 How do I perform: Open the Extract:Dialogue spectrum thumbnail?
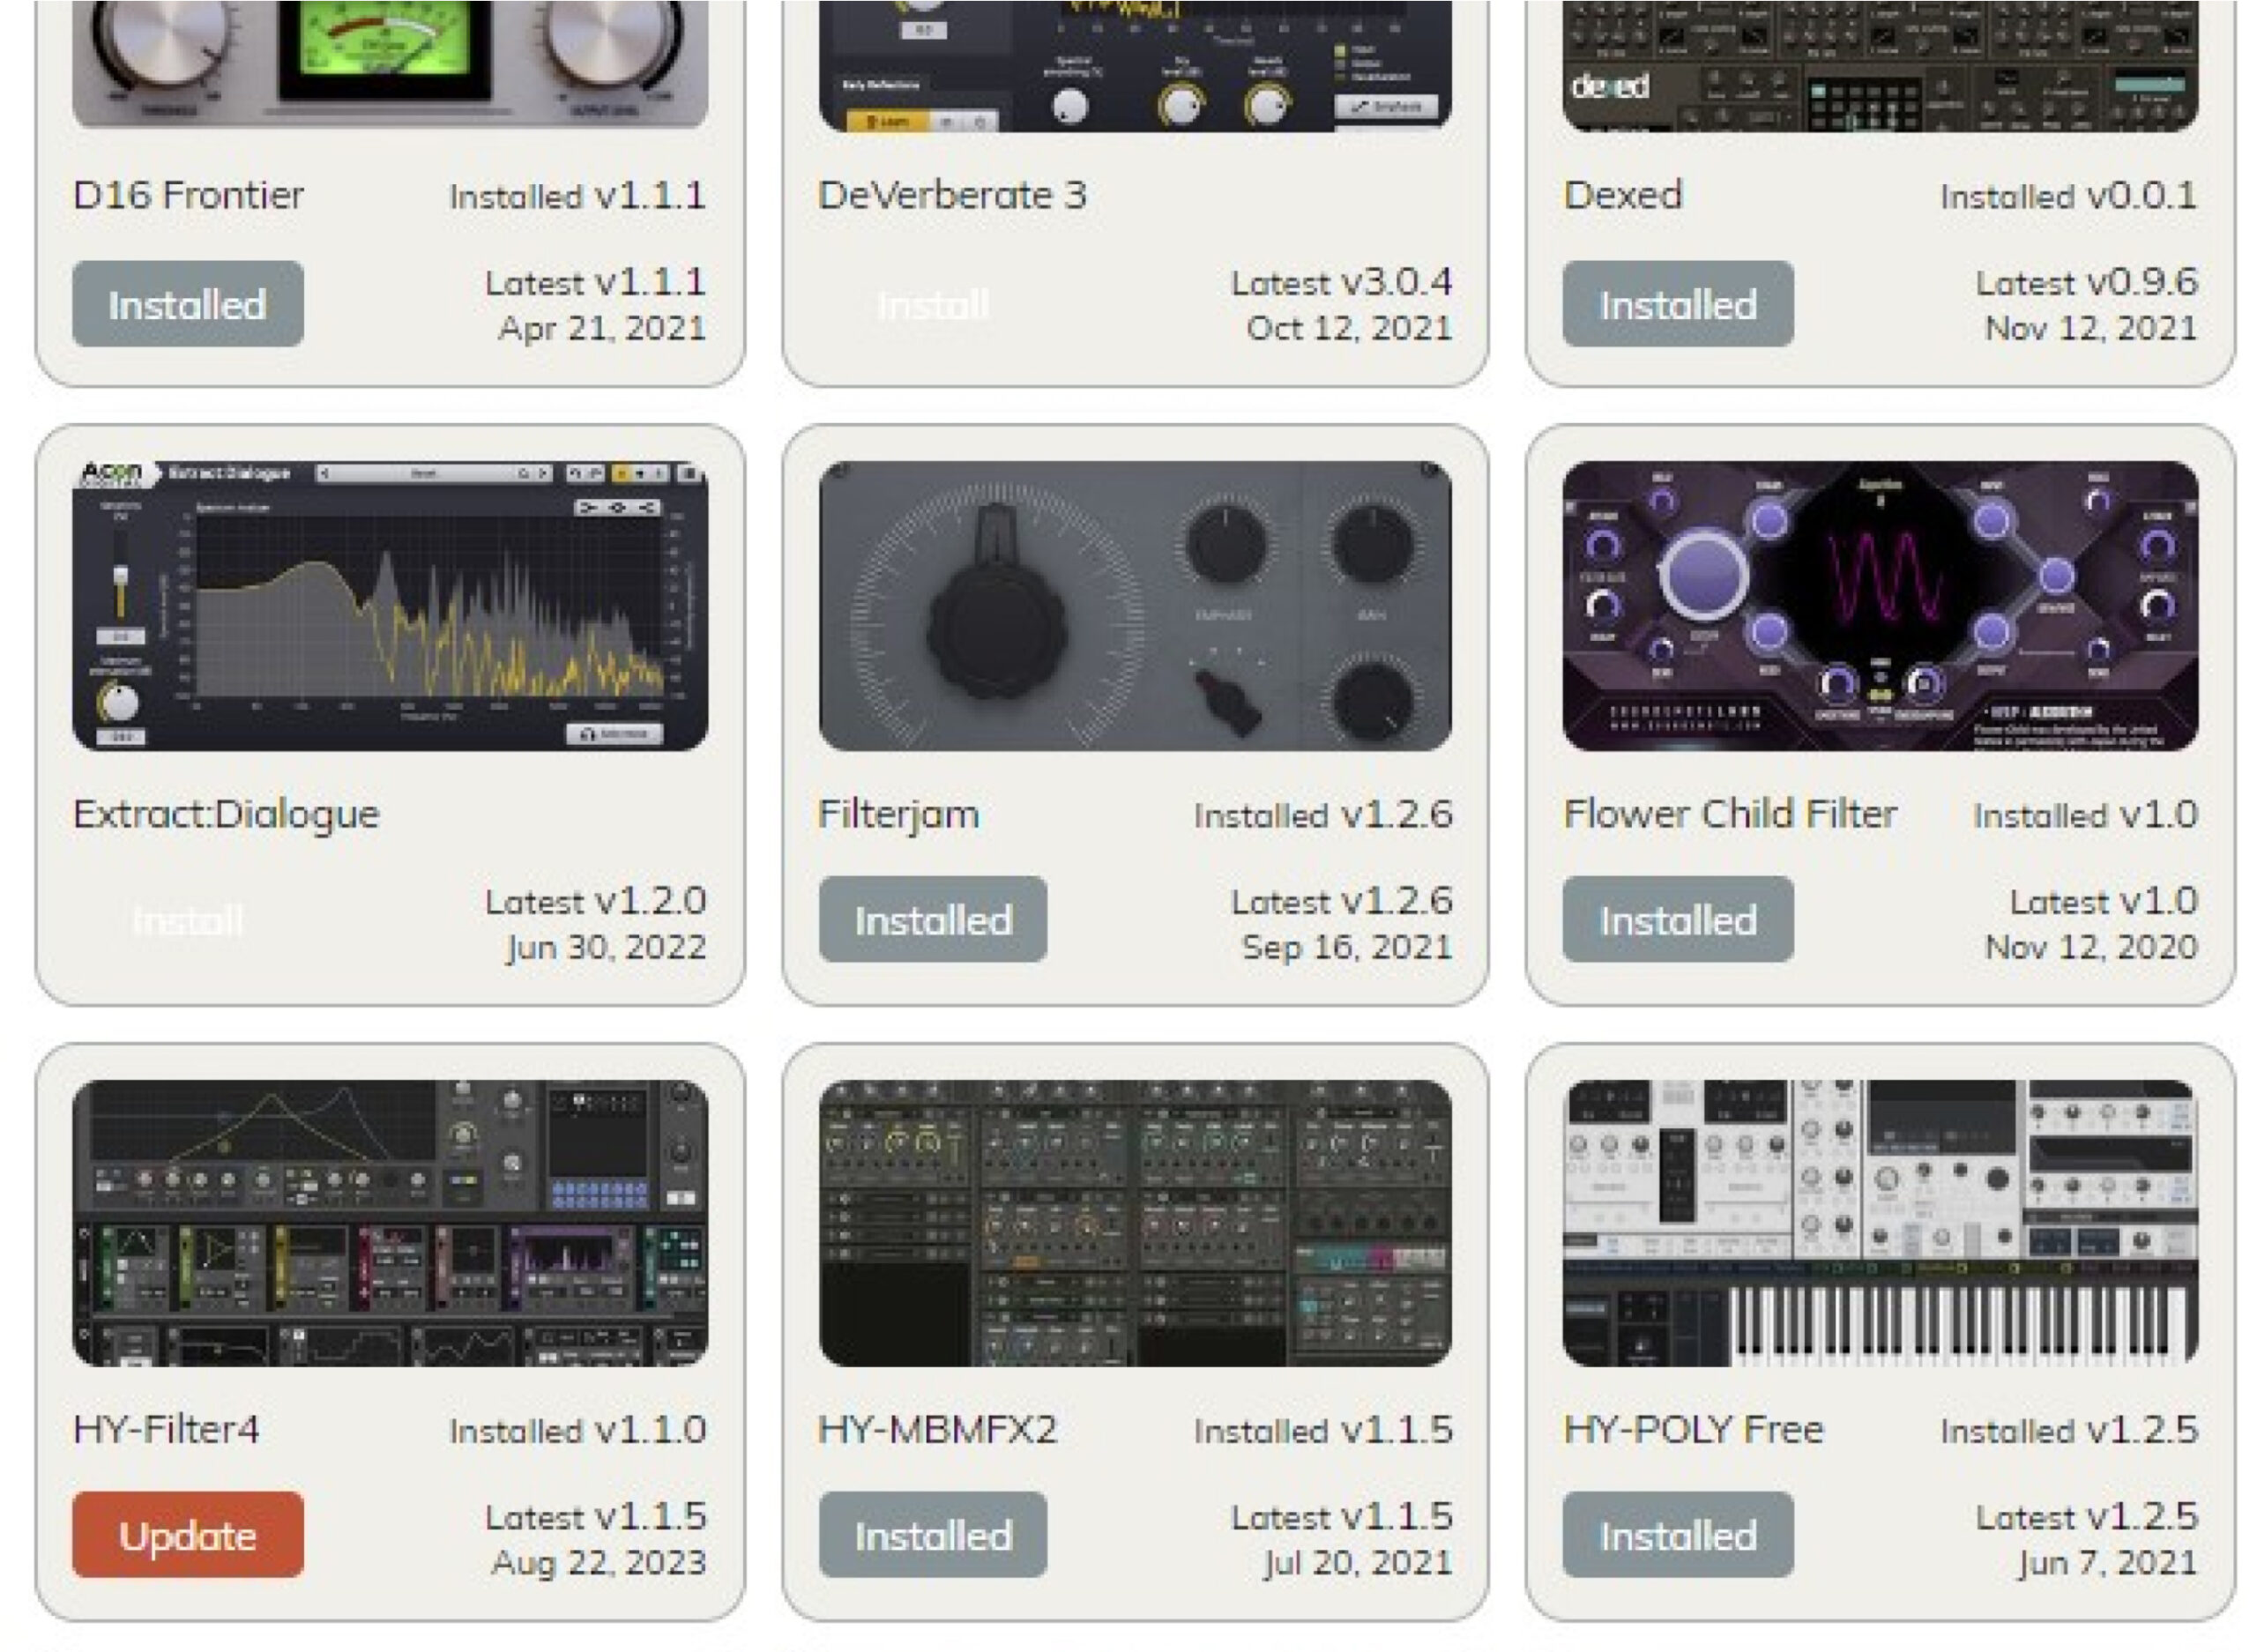click(390, 606)
